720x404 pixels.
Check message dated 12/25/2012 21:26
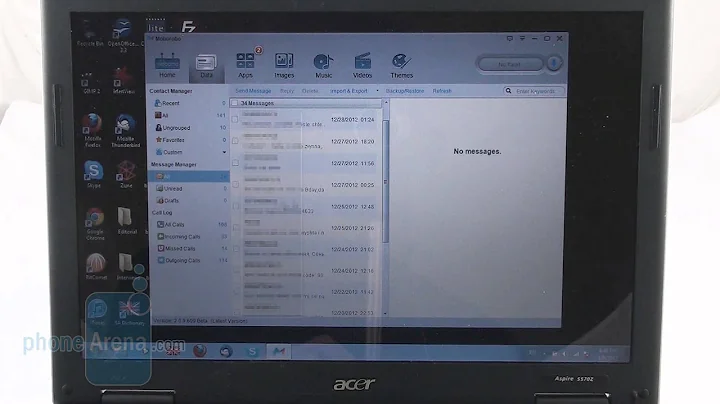[x=235, y=228]
